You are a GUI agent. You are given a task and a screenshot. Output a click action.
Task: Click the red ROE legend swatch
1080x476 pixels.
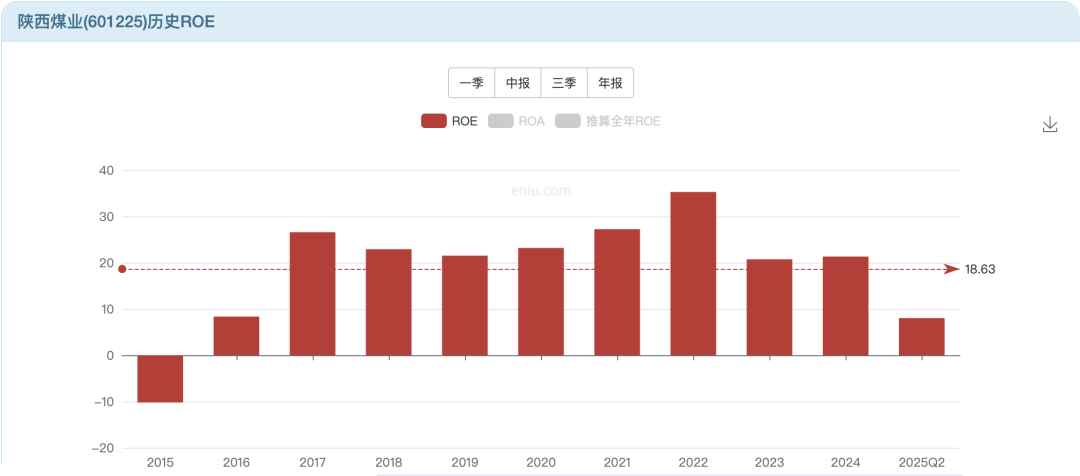point(433,121)
